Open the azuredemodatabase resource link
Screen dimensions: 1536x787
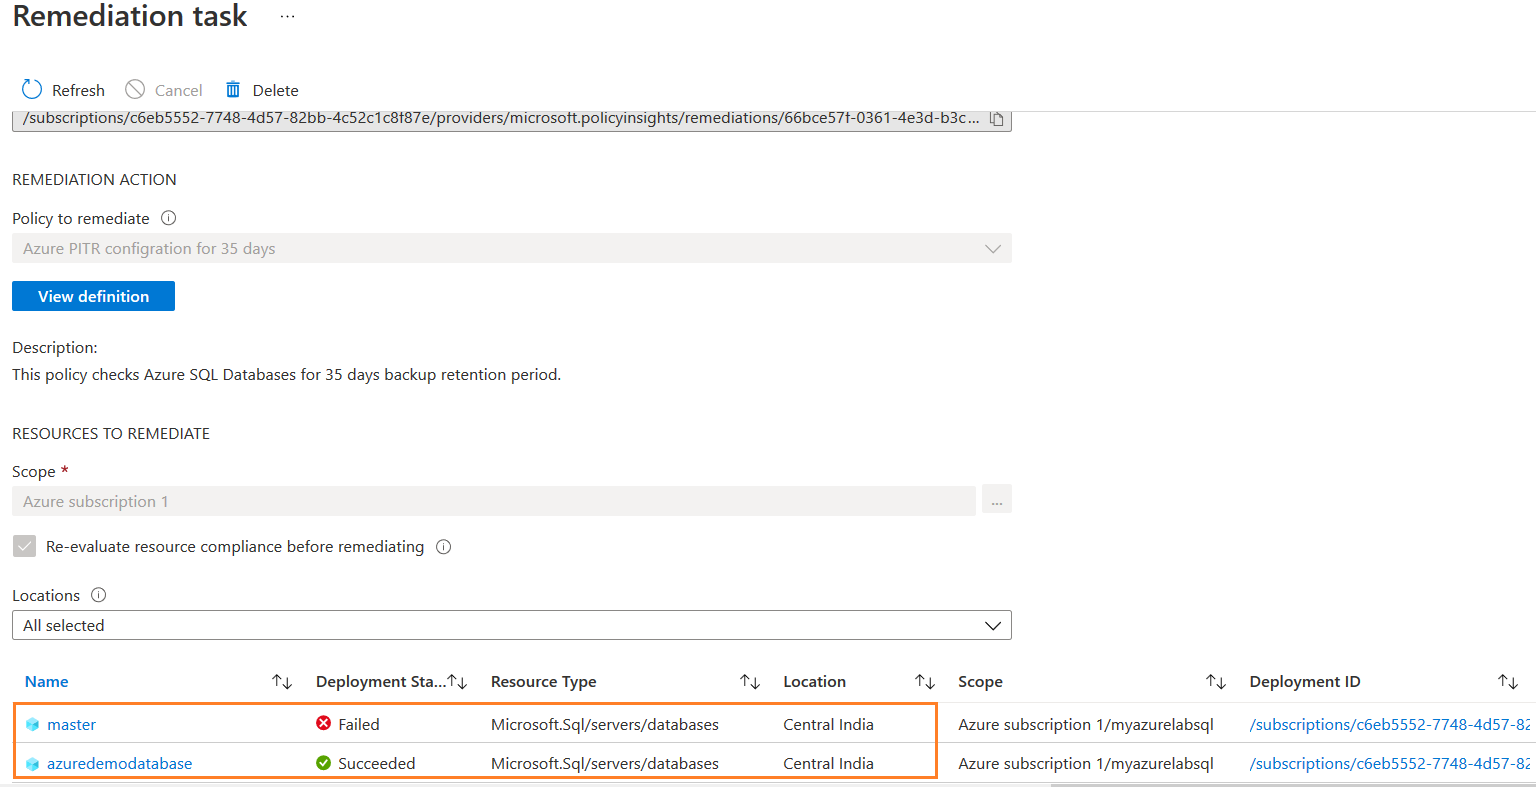(x=119, y=764)
